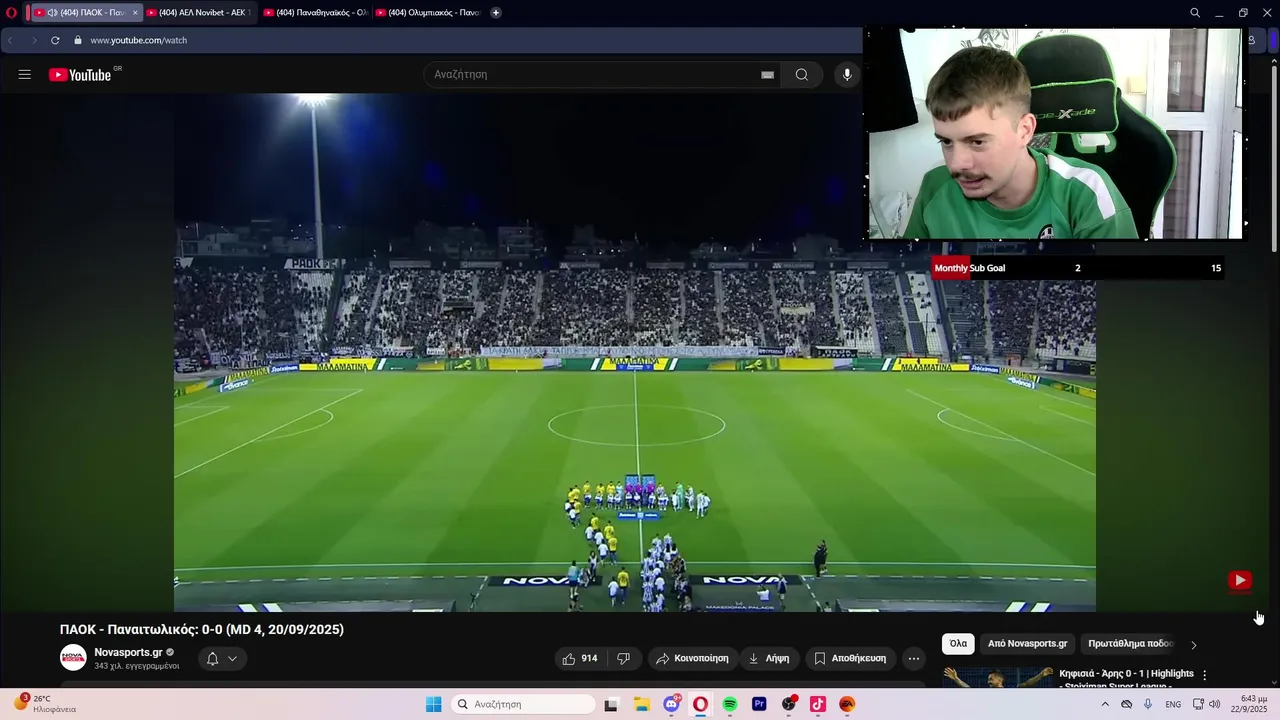
Task: Open weather widget showing 26°C
Action: (45, 704)
